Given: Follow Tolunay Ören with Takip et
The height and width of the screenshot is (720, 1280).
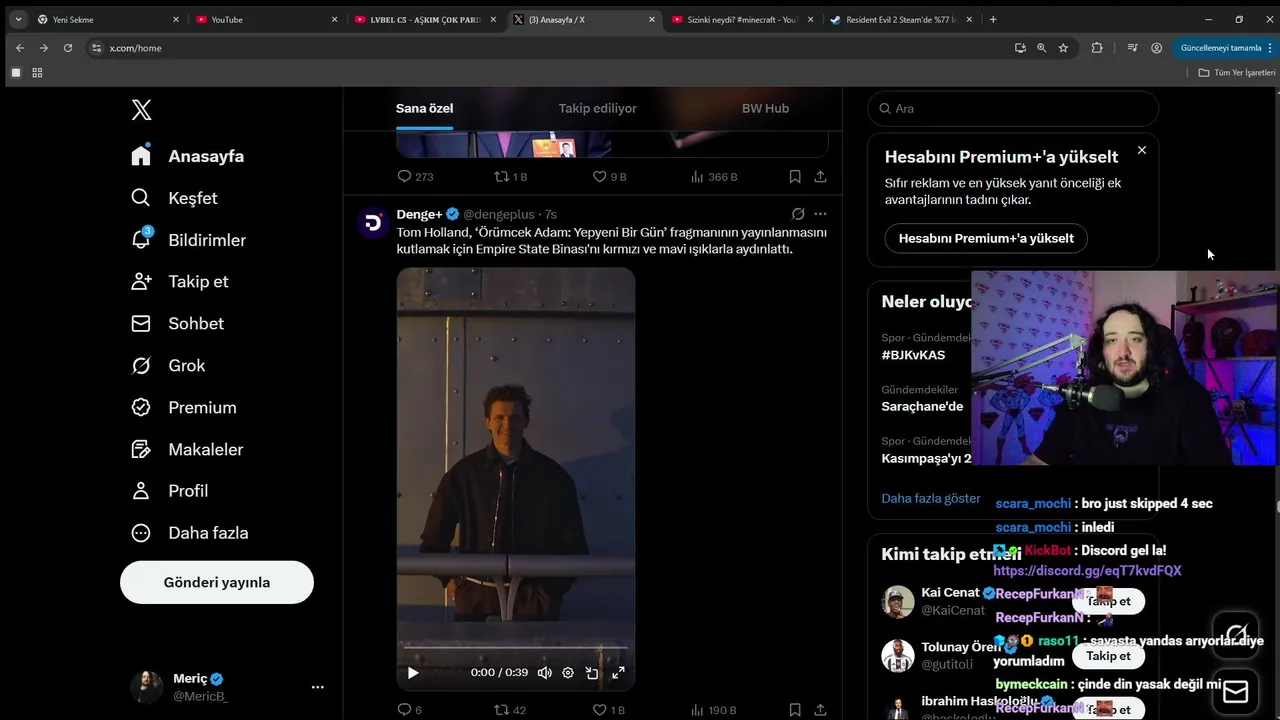Looking at the screenshot, I should 1108,656.
